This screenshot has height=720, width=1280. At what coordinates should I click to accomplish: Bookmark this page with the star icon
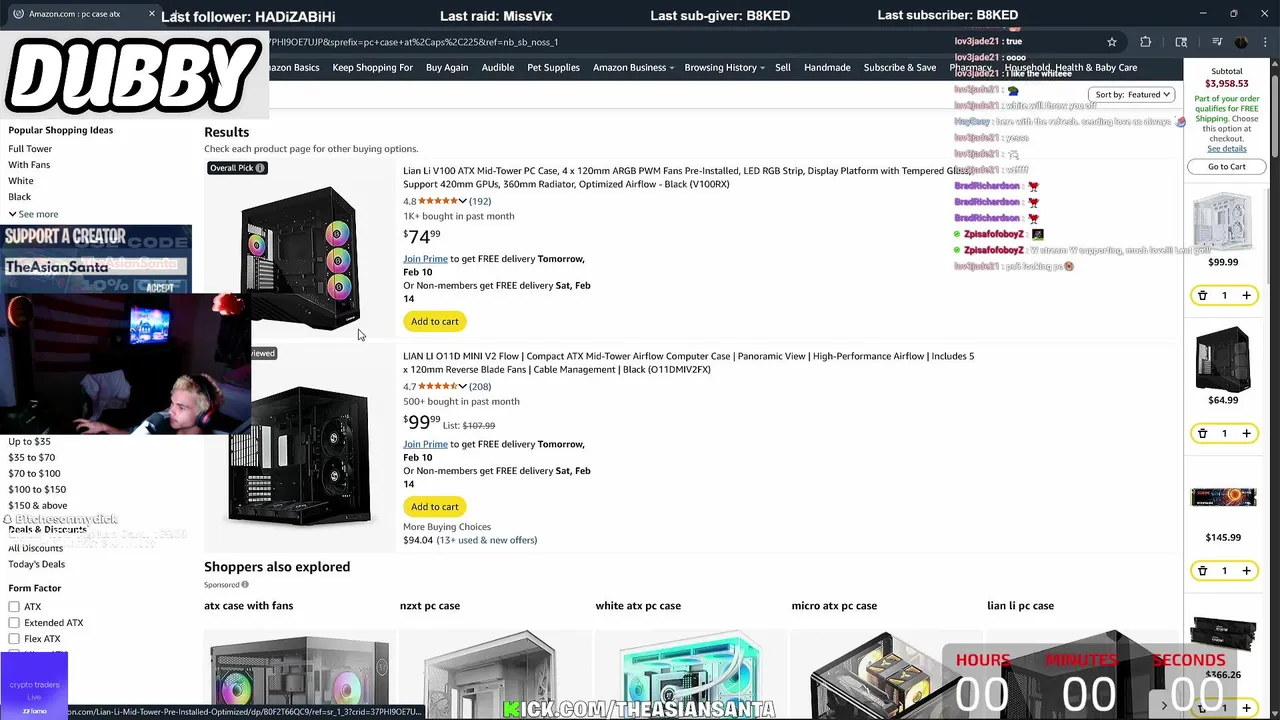tap(1111, 42)
